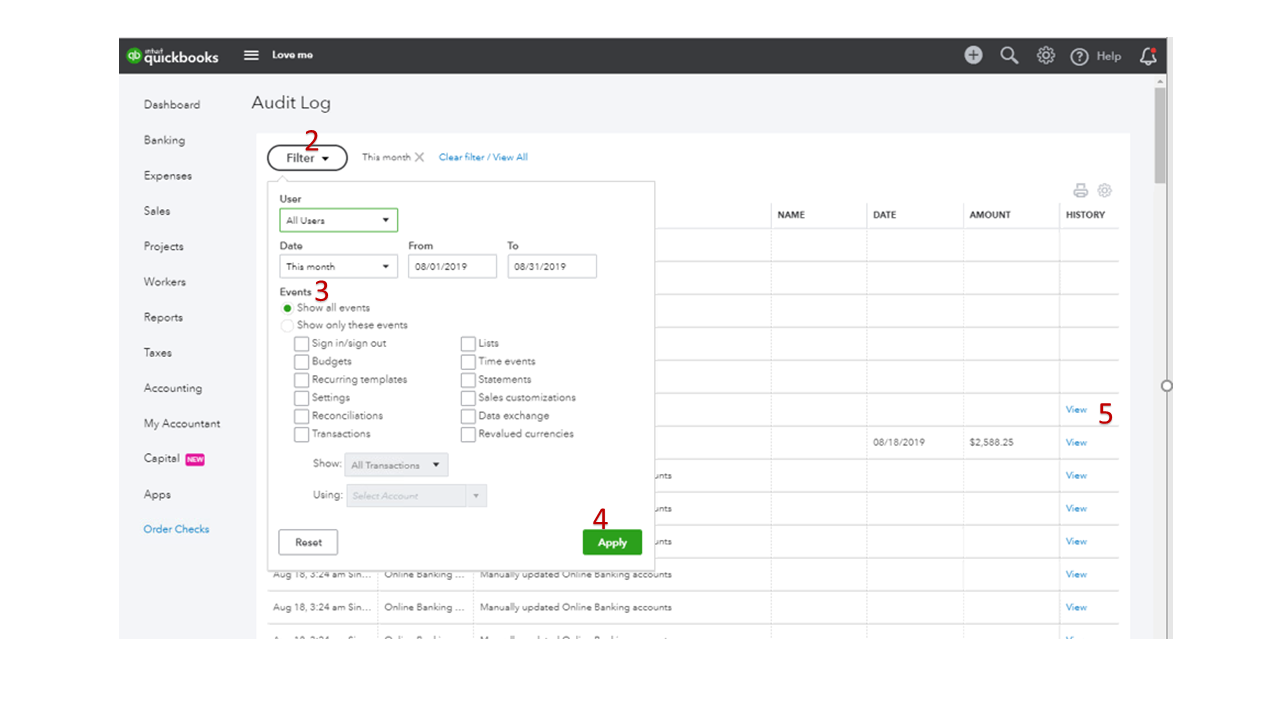Image resolution: width=1280 pixels, height=720 pixels.
Task: Click the QuickBooks logo icon
Action: [x=134, y=56]
